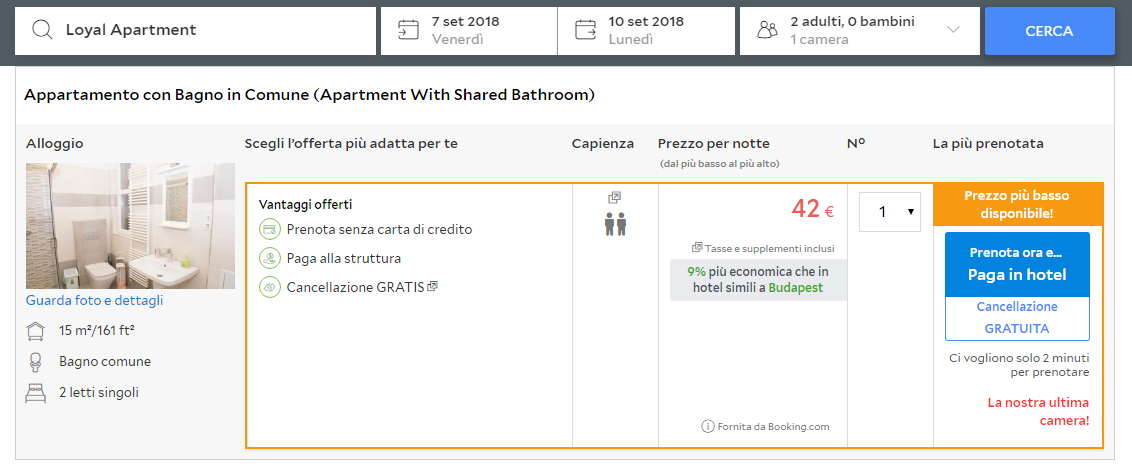
Task: Click the info icon by Booking.com
Action: [708, 427]
